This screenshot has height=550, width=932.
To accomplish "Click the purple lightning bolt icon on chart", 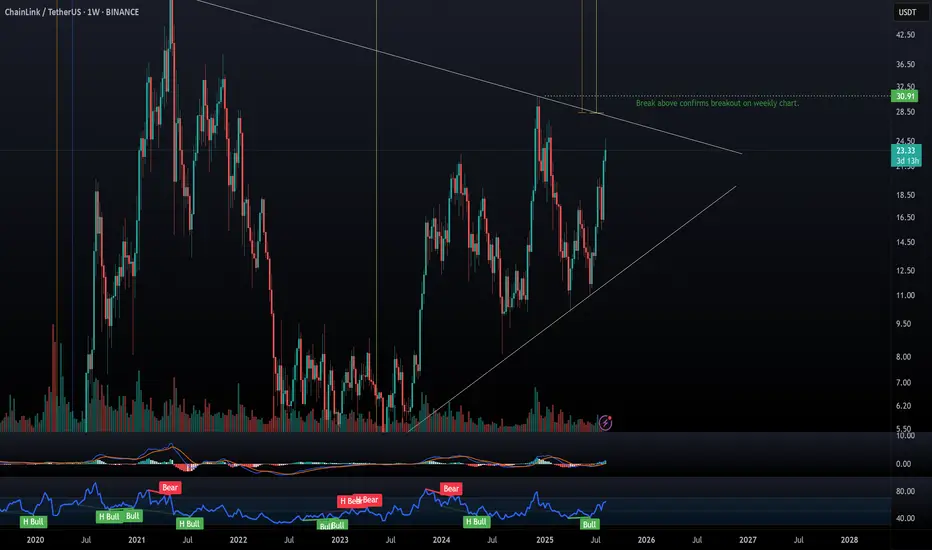I will [x=605, y=423].
